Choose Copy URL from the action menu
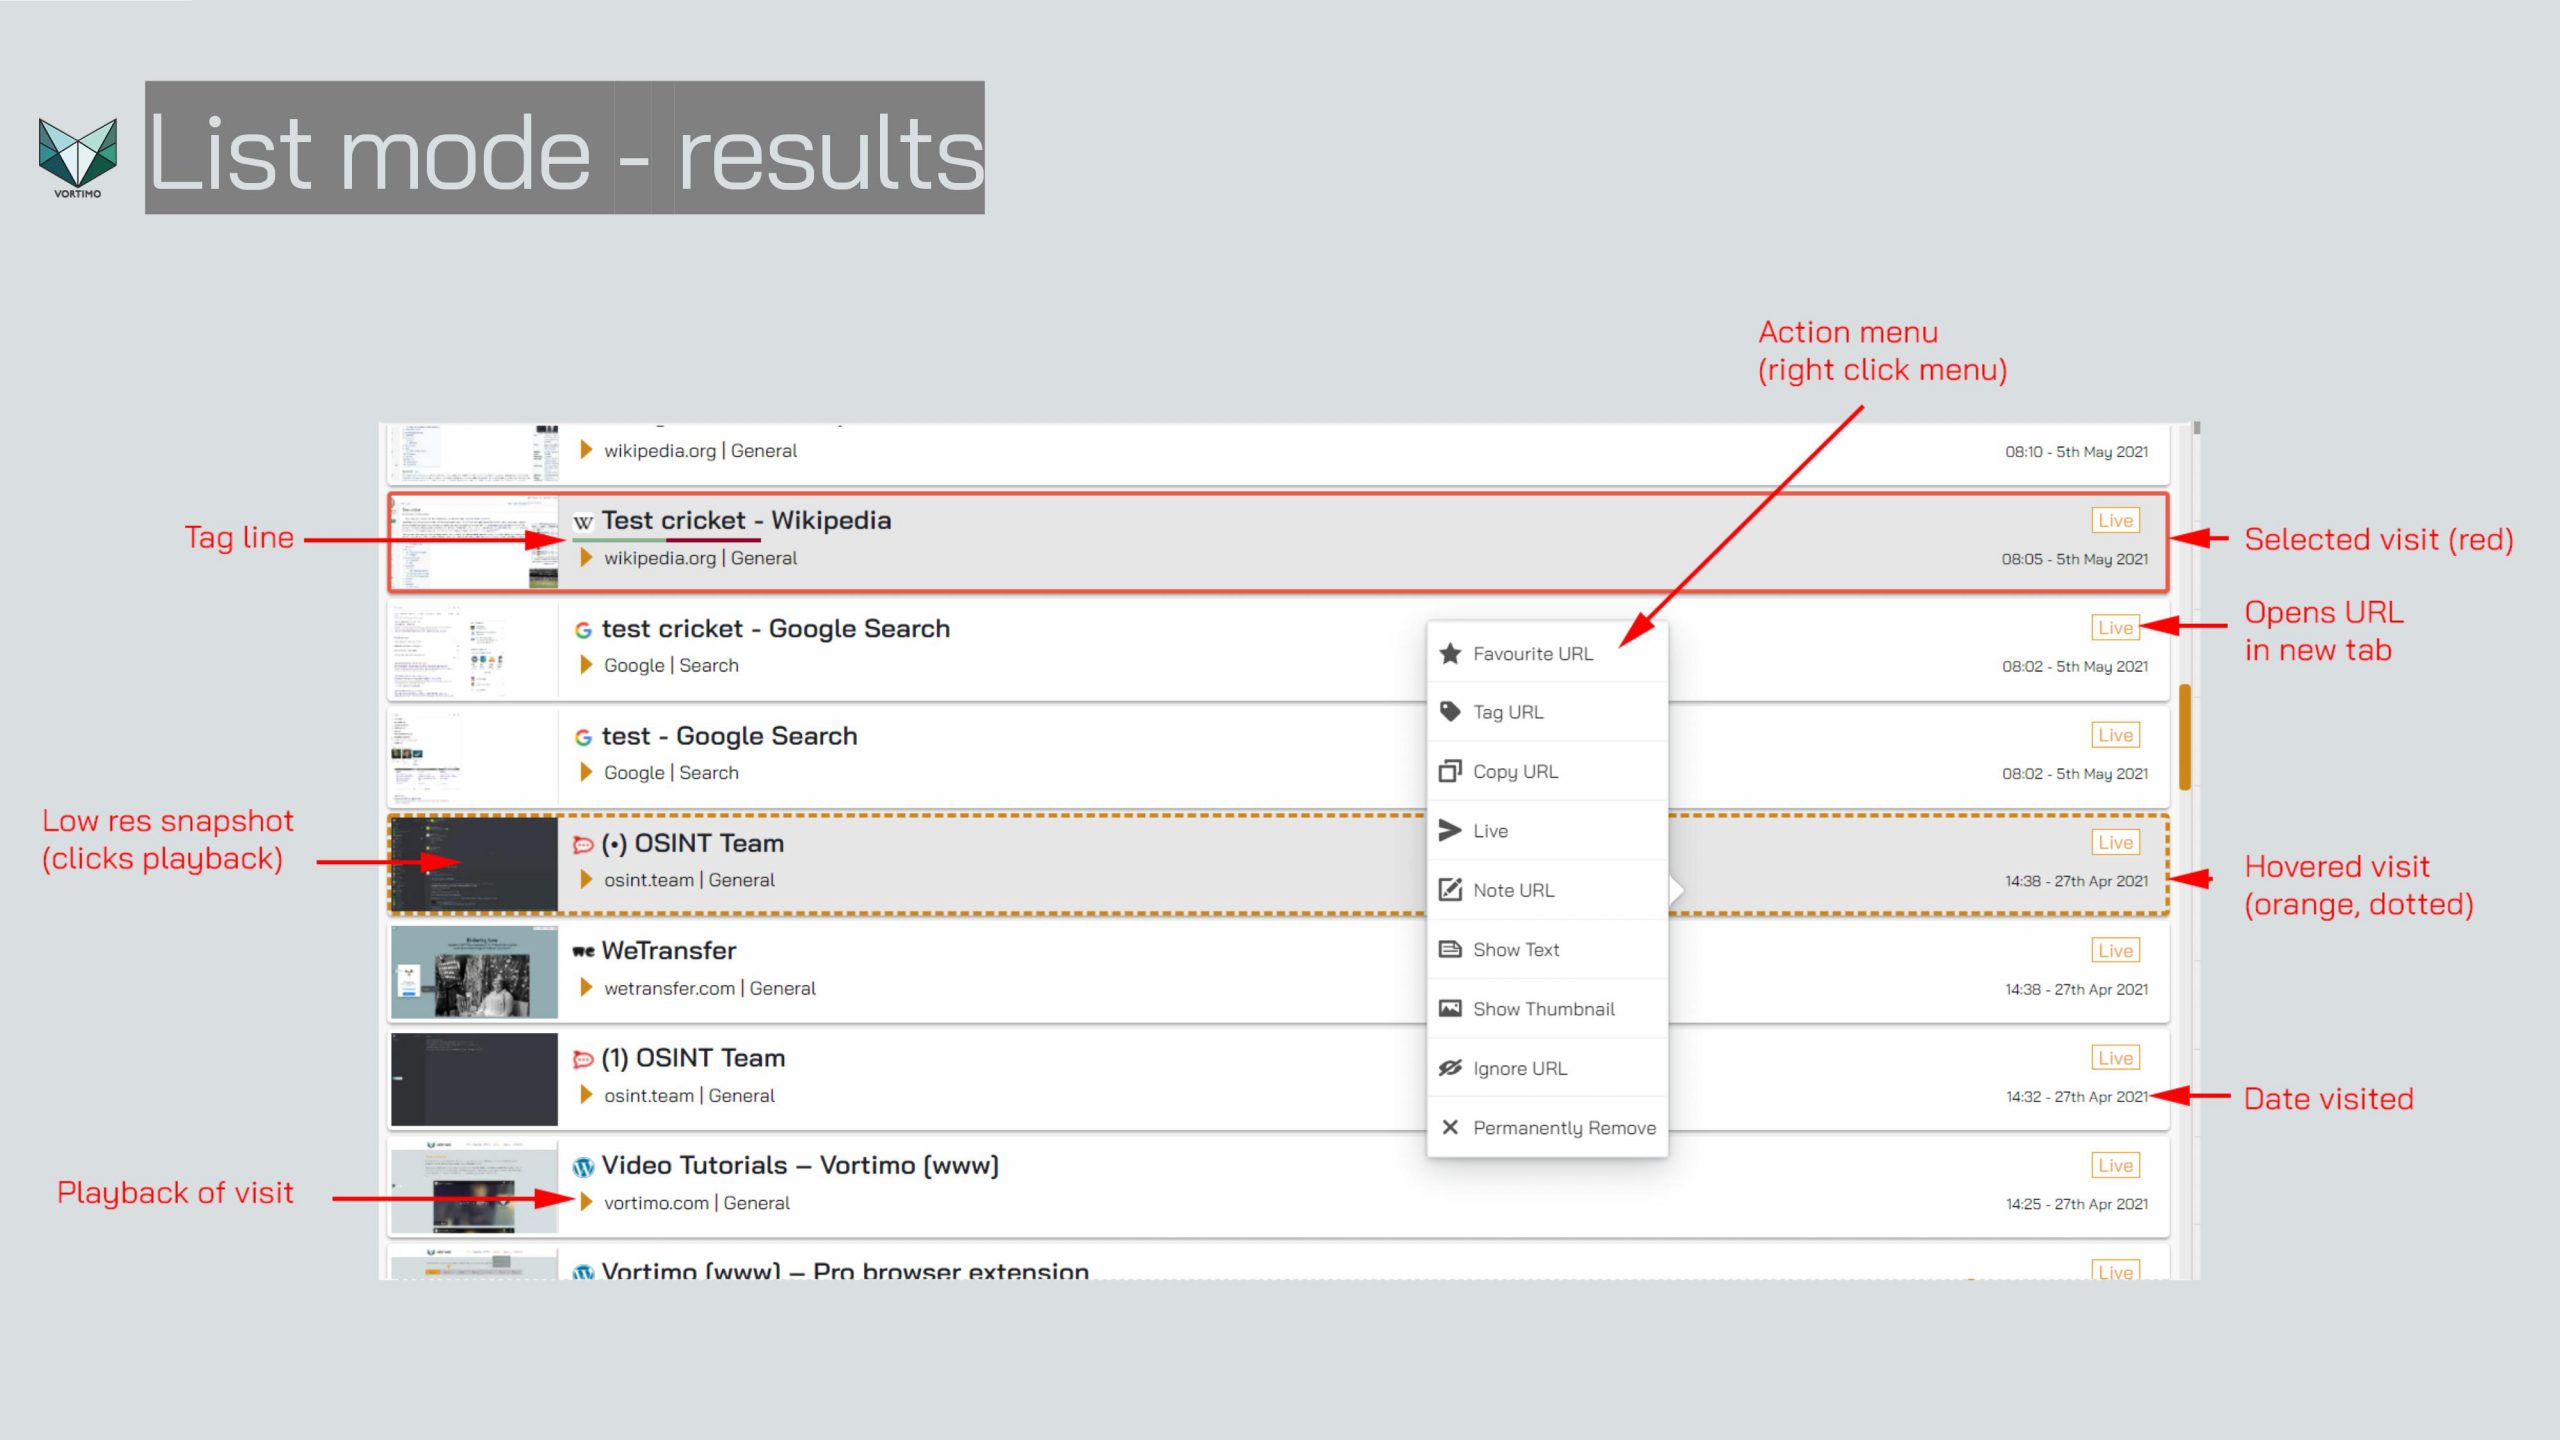 click(x=1547, y=771)
